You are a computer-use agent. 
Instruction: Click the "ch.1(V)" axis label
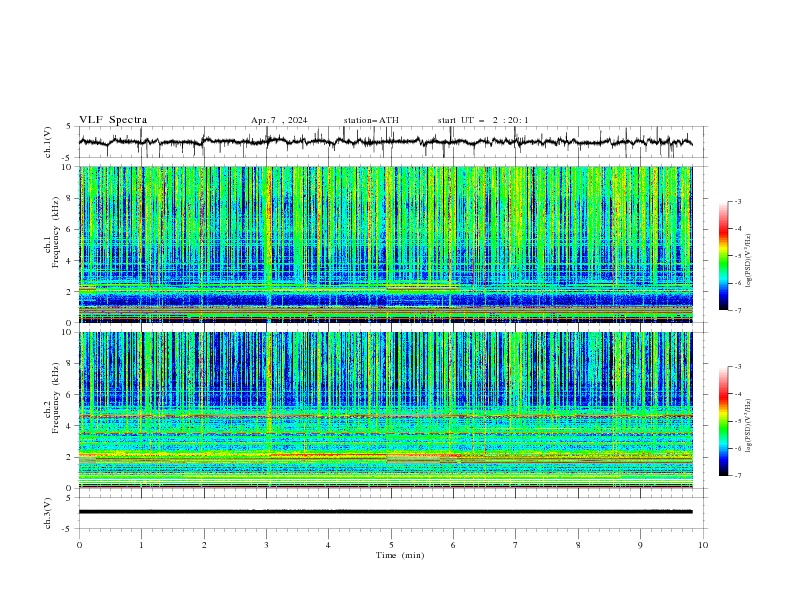tap(47, 142)
